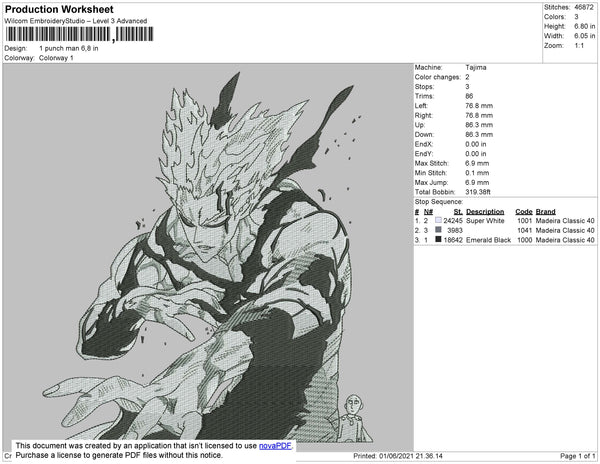
Task: Select the Min Stitch value 0.1 mm
Action: tap(477, 173)
